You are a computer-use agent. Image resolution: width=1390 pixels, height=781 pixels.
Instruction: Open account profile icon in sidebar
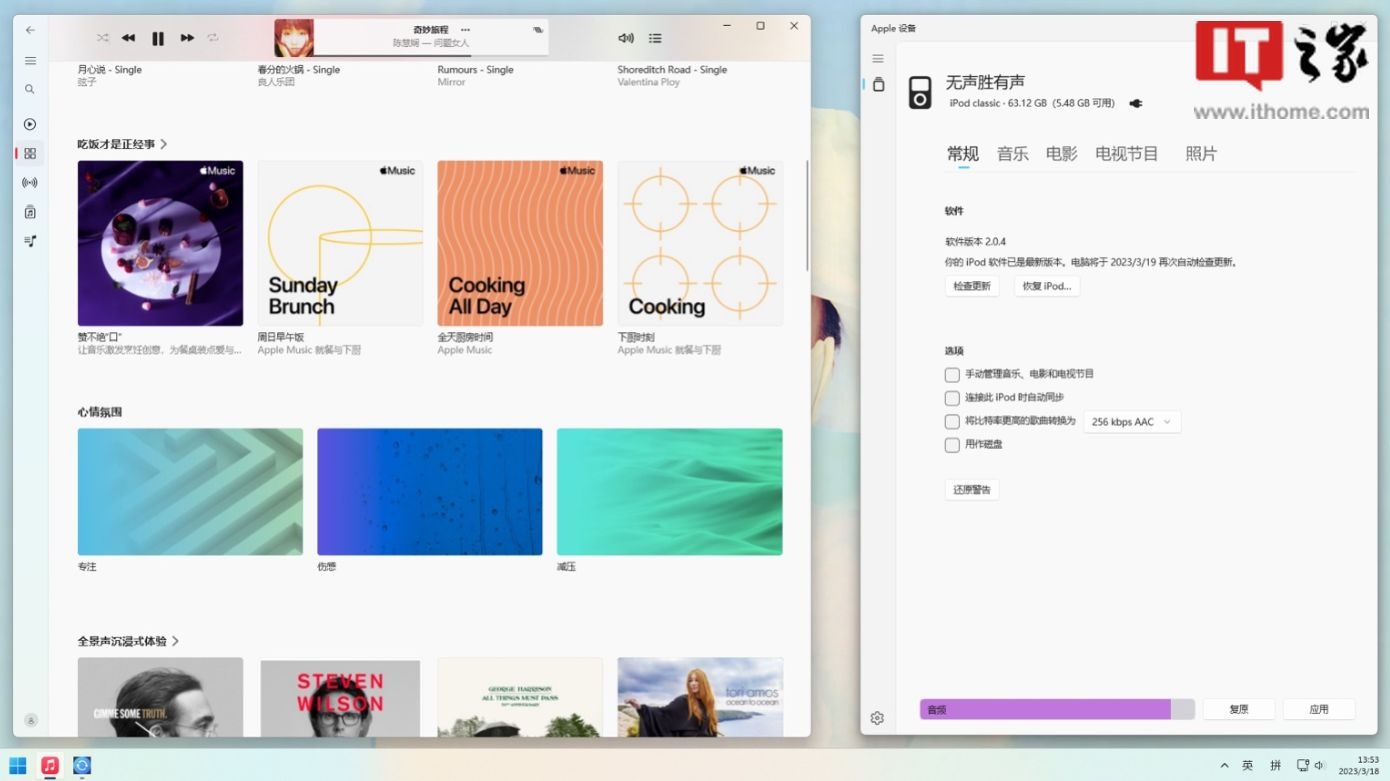click(31, 720)
